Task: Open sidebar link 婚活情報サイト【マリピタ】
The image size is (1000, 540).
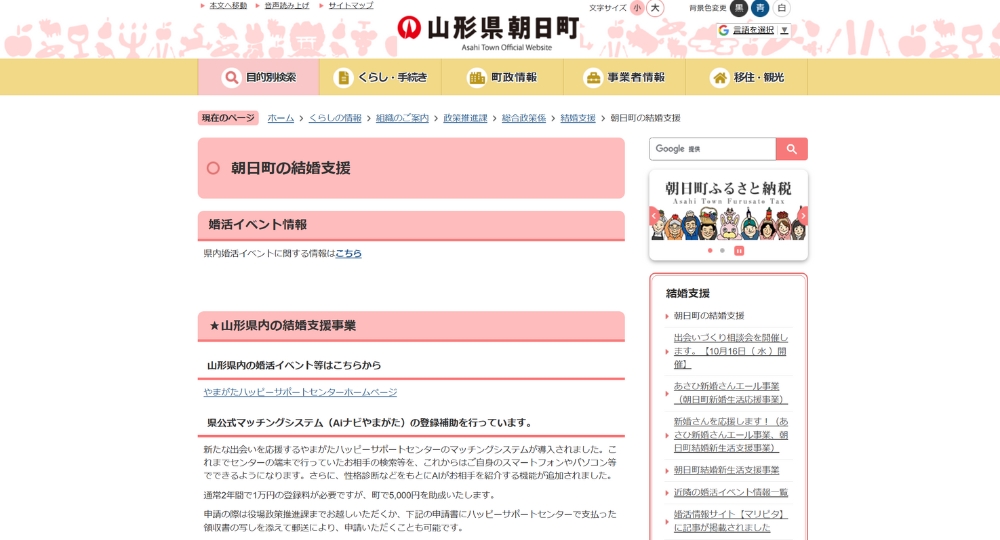Action: [731, 520]
